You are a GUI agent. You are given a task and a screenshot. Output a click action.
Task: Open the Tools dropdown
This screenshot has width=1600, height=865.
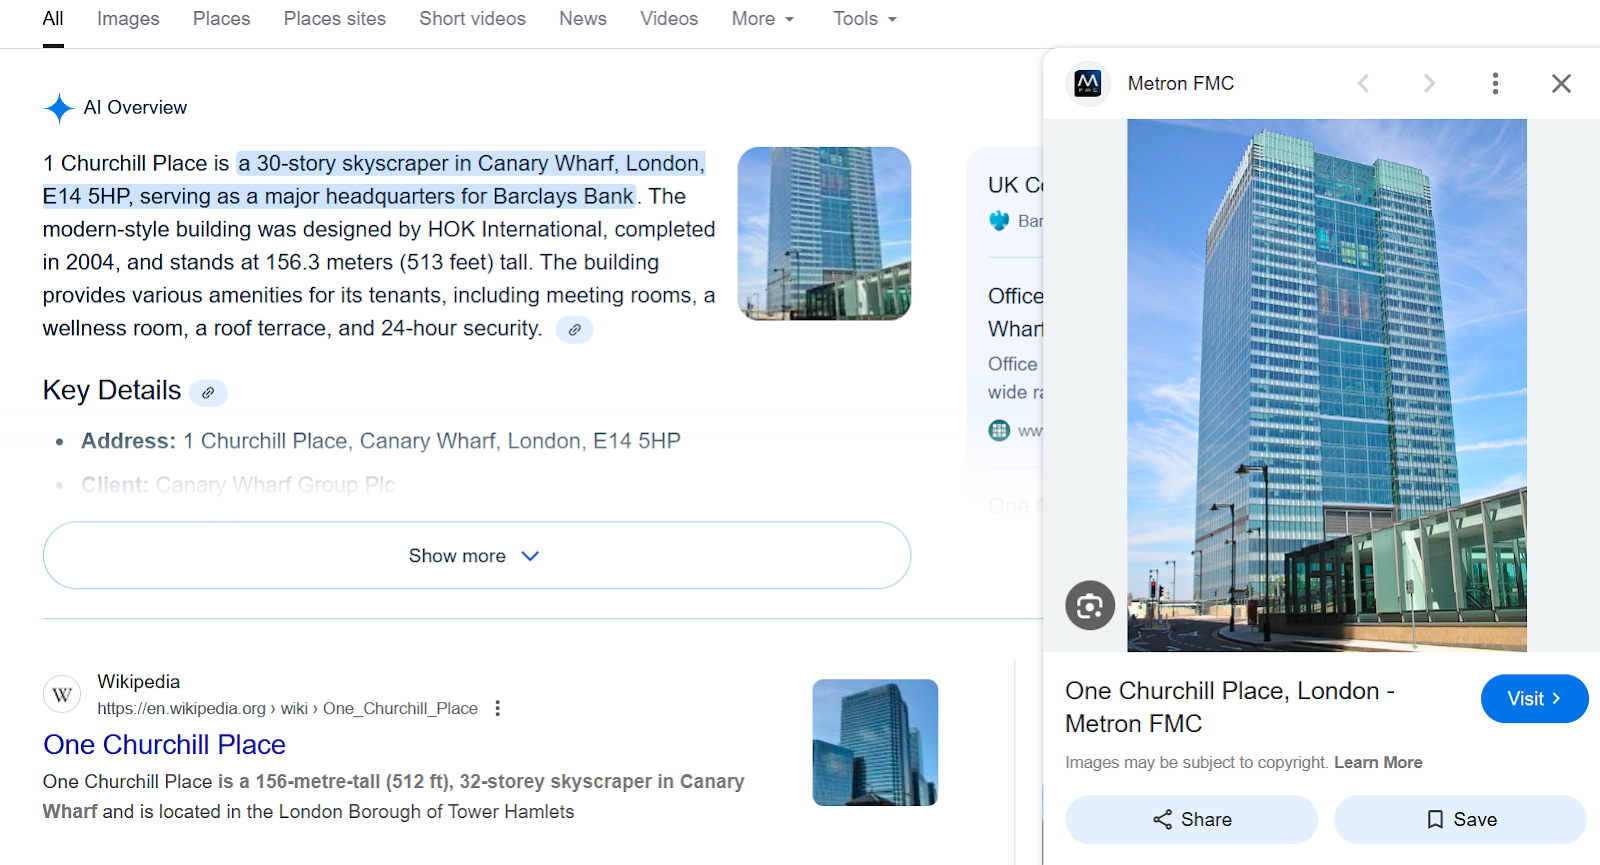[865, 19]
